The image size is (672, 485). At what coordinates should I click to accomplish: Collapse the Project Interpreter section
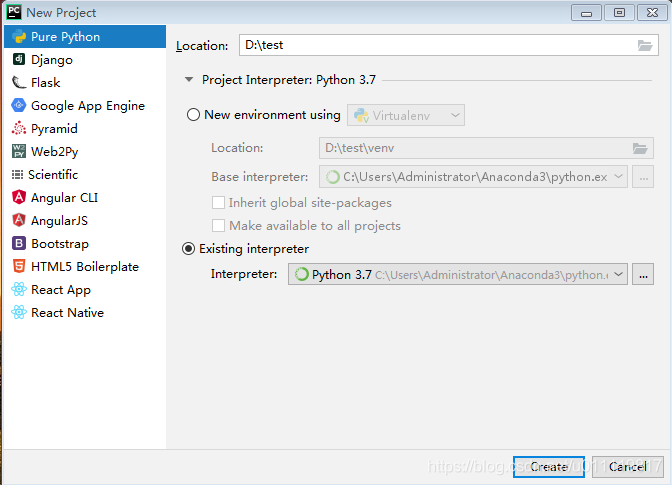pos(189,80)
